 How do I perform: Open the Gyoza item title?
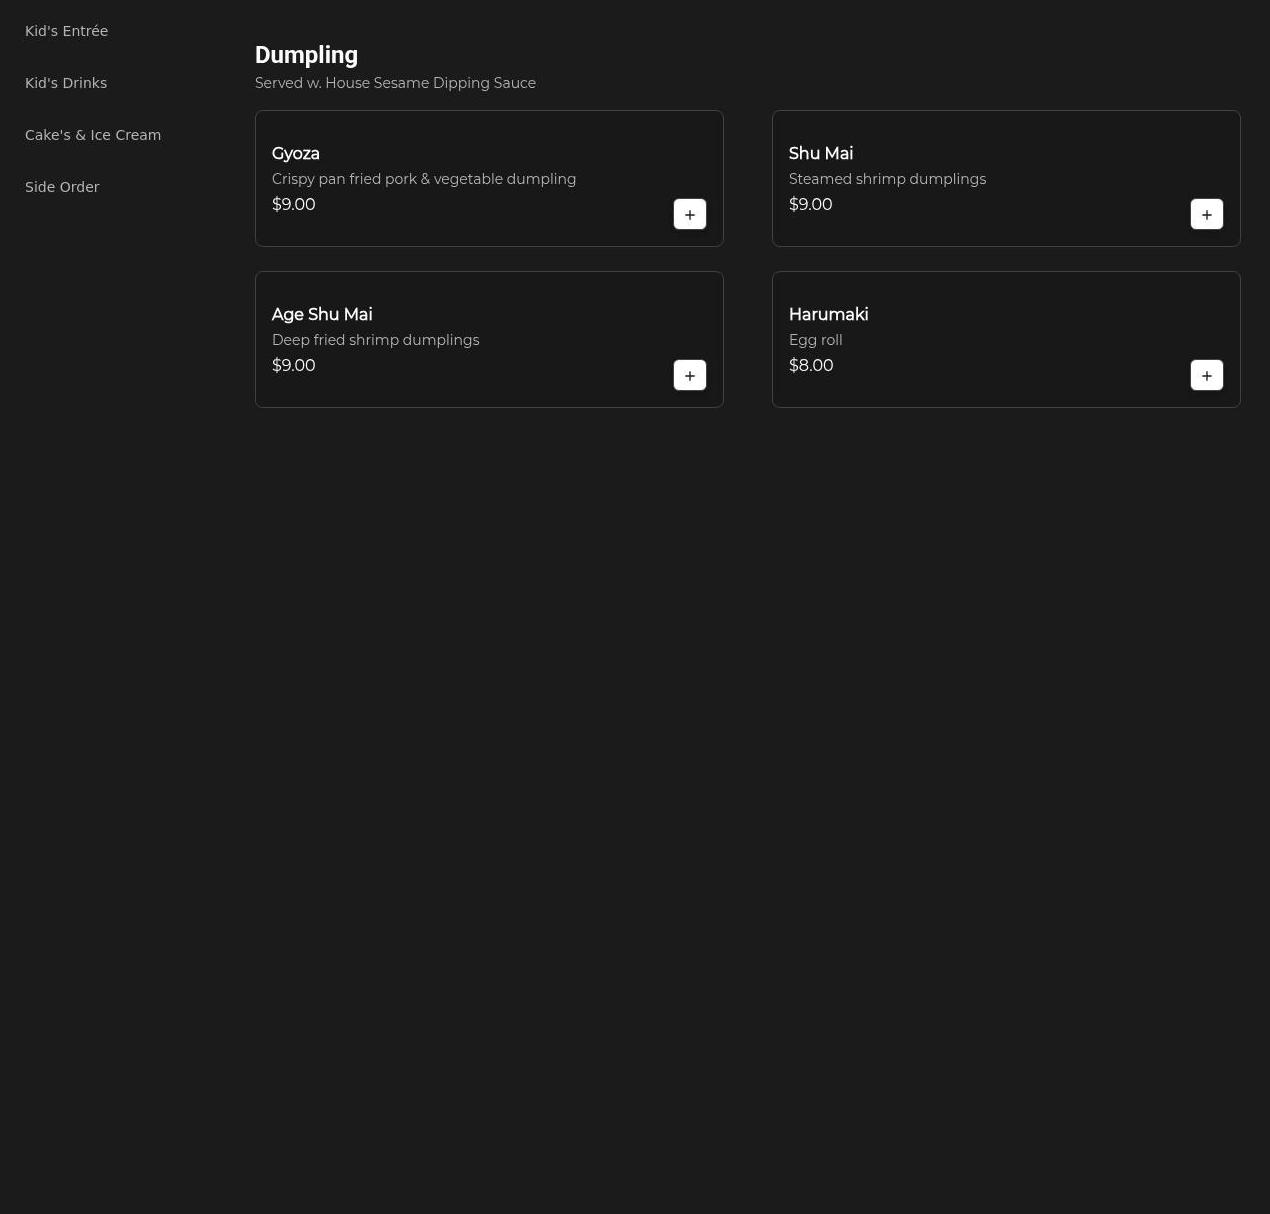click(x=296, y=153)
